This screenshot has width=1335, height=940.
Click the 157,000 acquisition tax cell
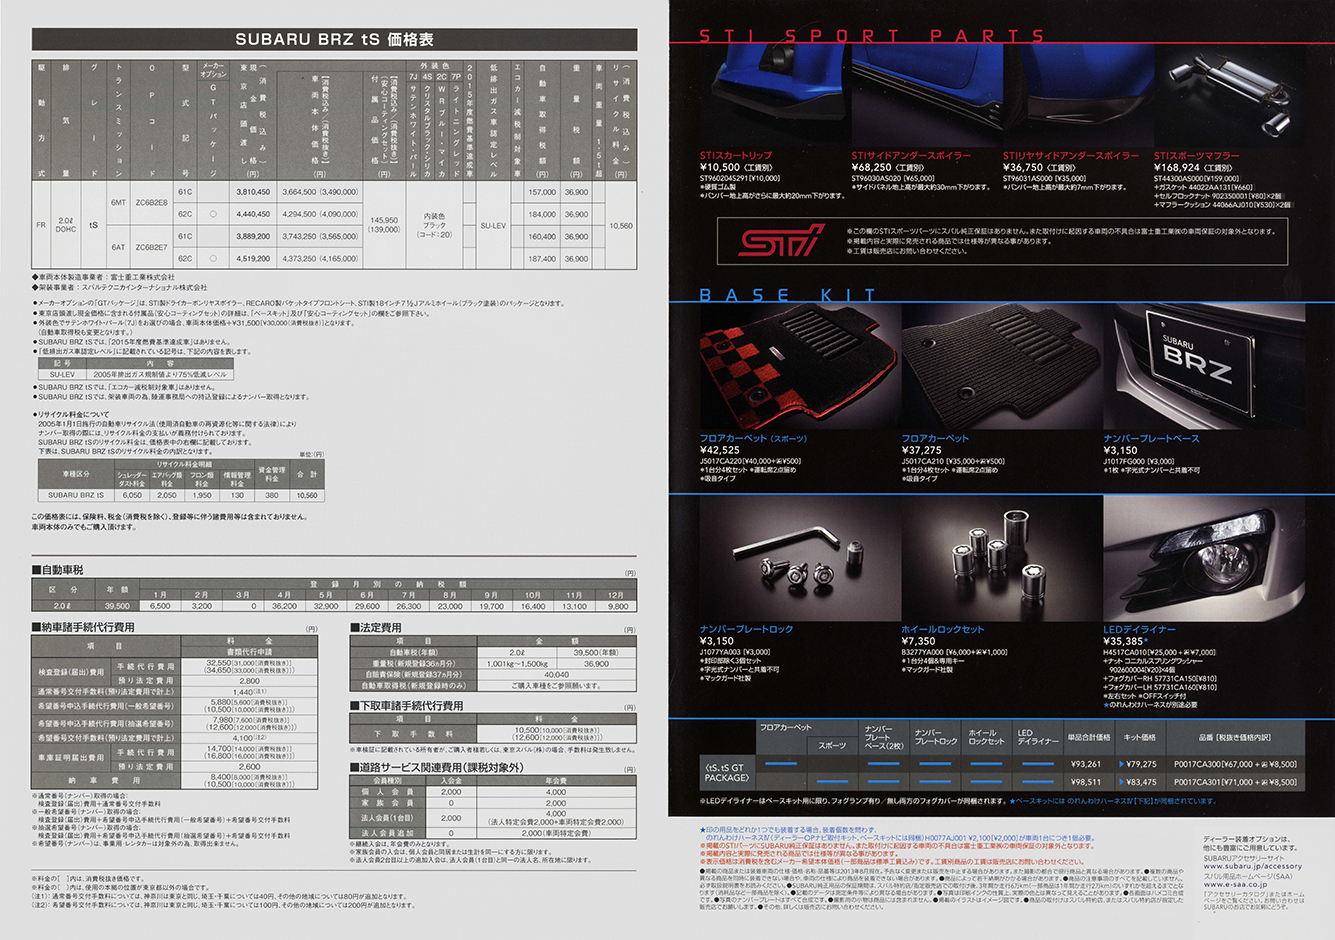click(542, 192)
